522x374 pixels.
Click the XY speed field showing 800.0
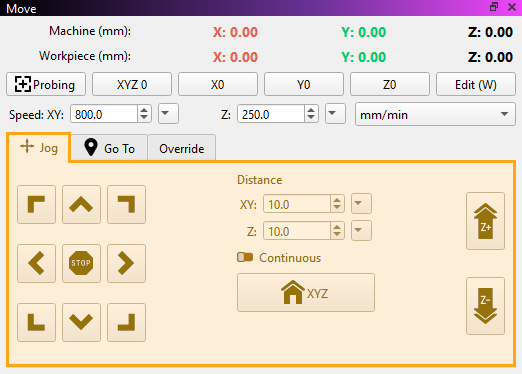104,114
